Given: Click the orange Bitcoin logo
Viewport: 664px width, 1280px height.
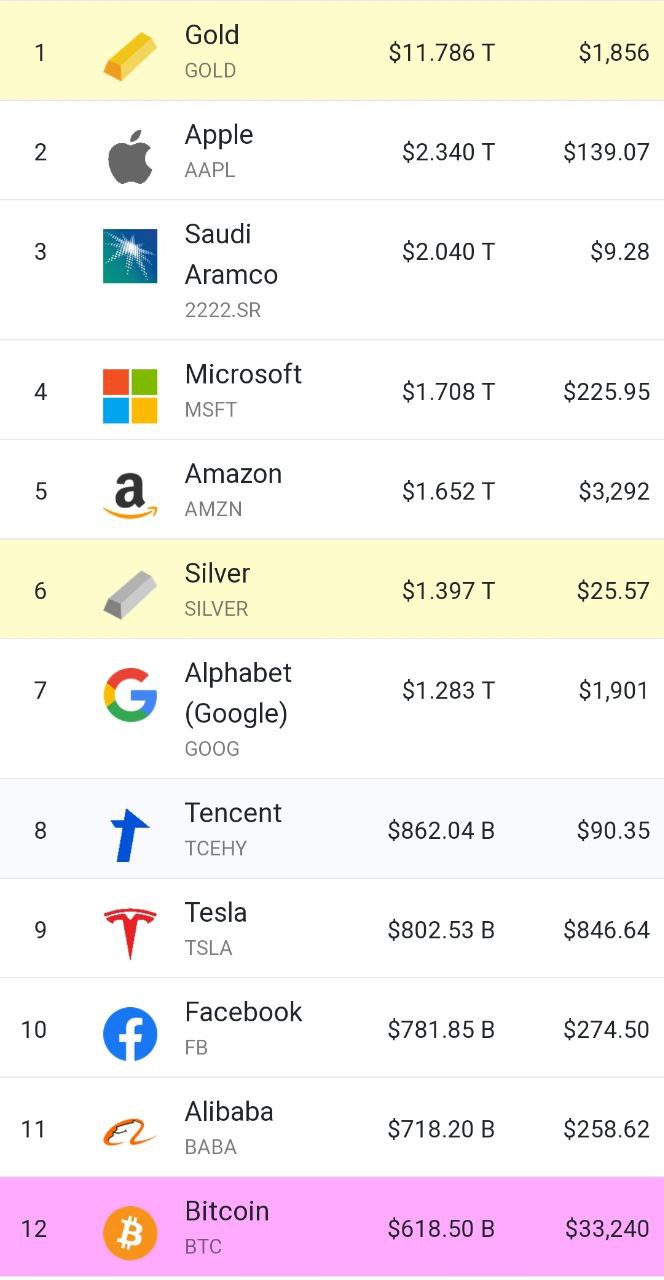Looking at the screenshot, I should [130, 1233].
